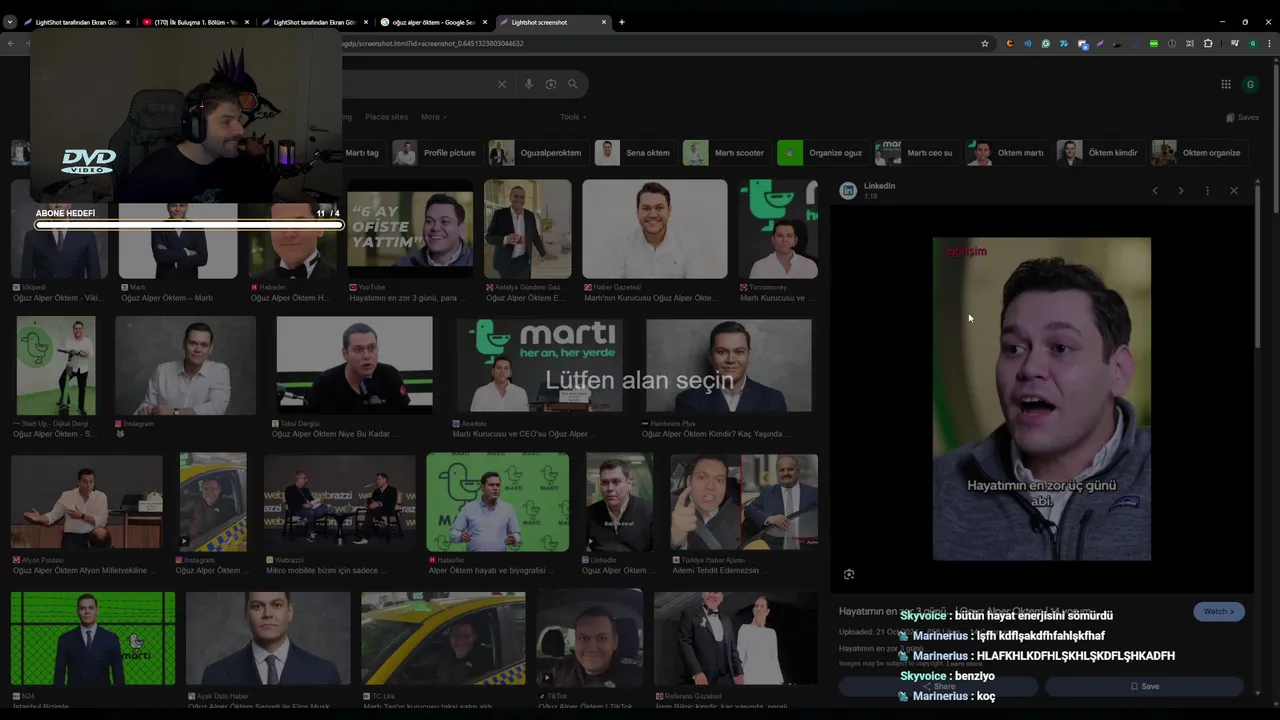
Task: Close the oğuz alper öktem Google tab
Action: click(x=486, y=22)
